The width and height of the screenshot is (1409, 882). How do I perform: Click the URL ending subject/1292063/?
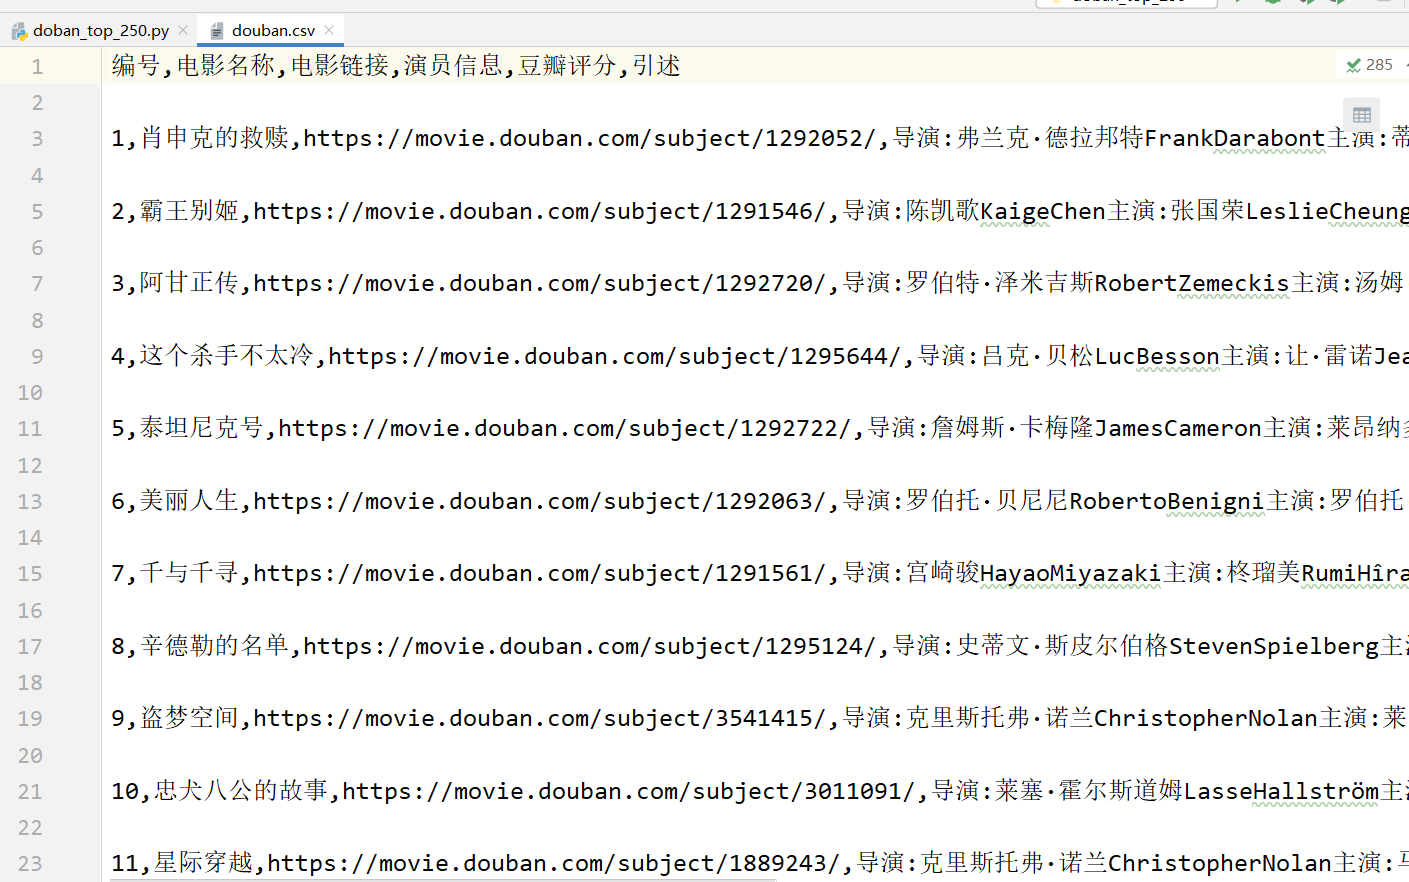[540, 501]
